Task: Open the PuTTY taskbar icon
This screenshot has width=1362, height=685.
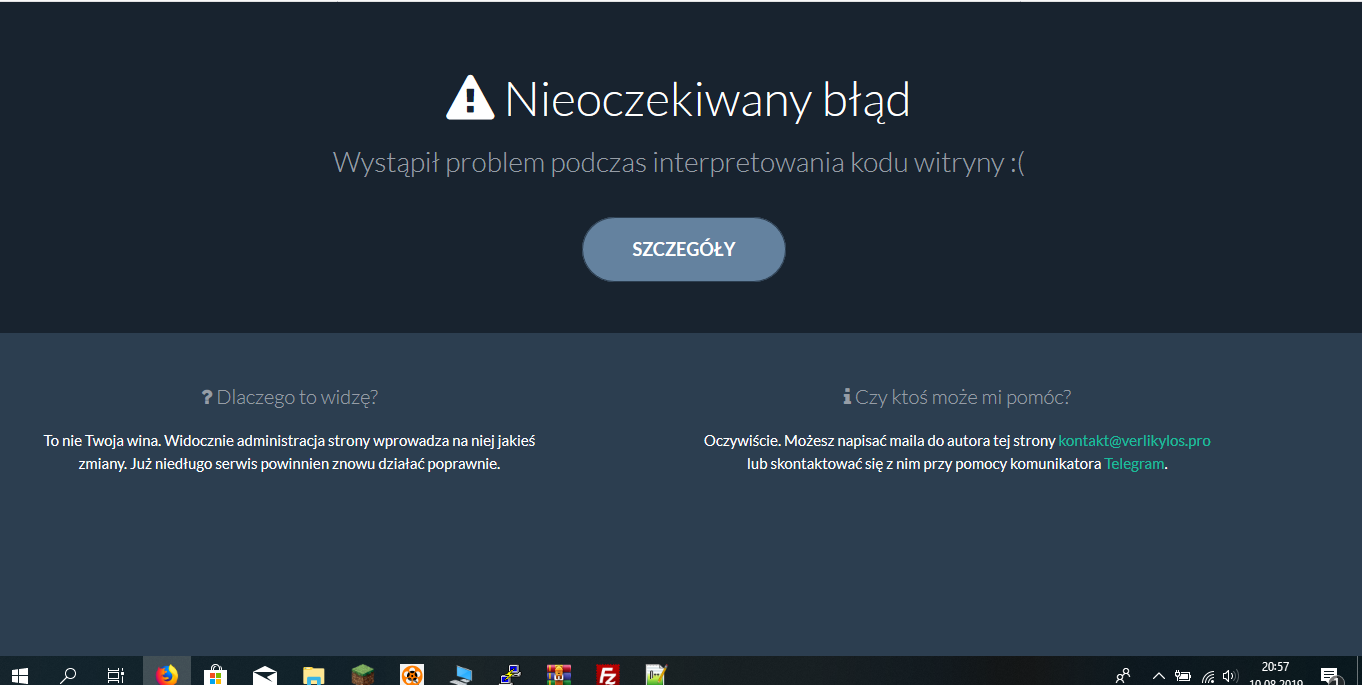Action: point(510,675)
